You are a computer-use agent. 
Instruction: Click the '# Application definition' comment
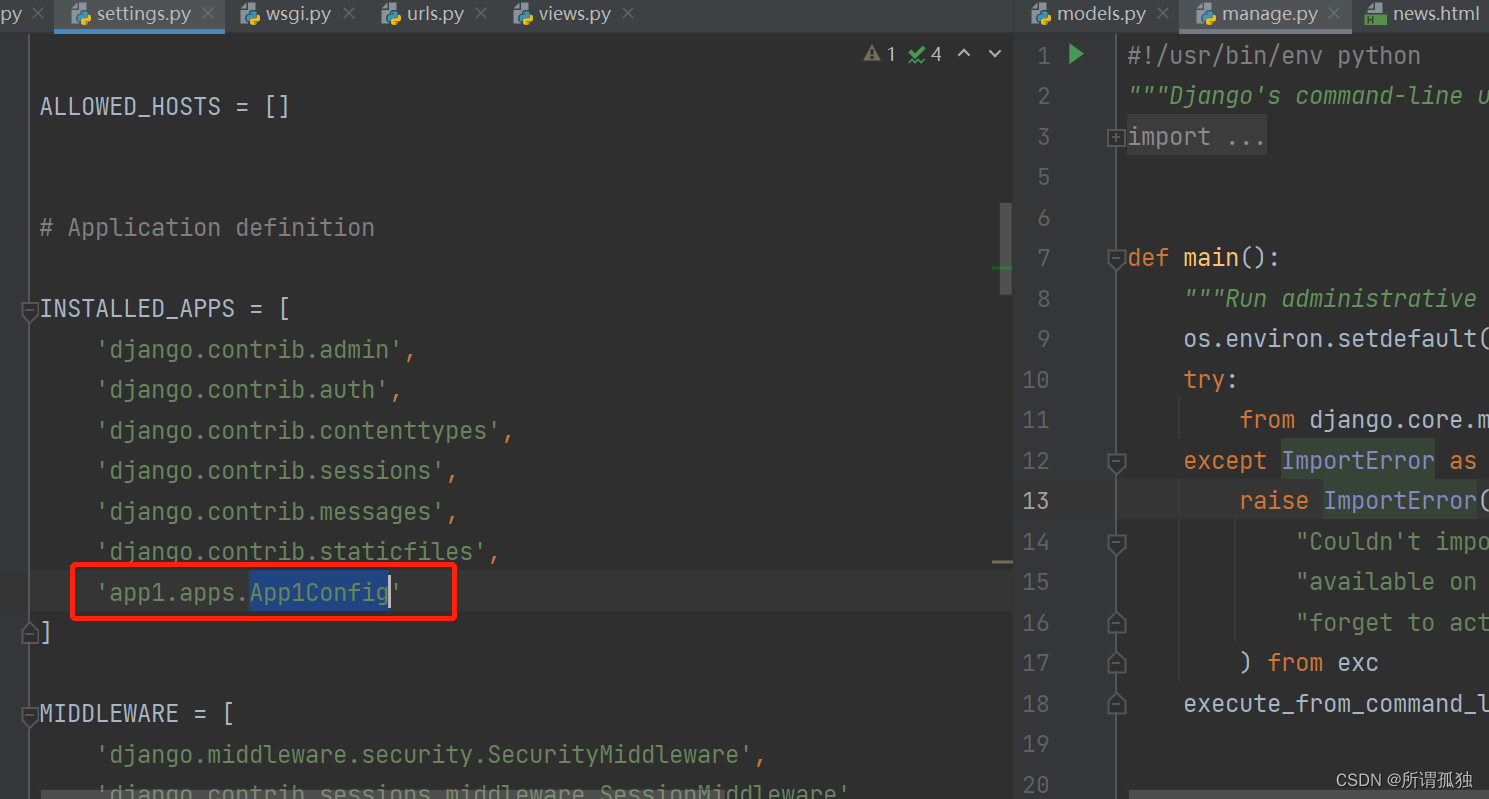(207, 228)
